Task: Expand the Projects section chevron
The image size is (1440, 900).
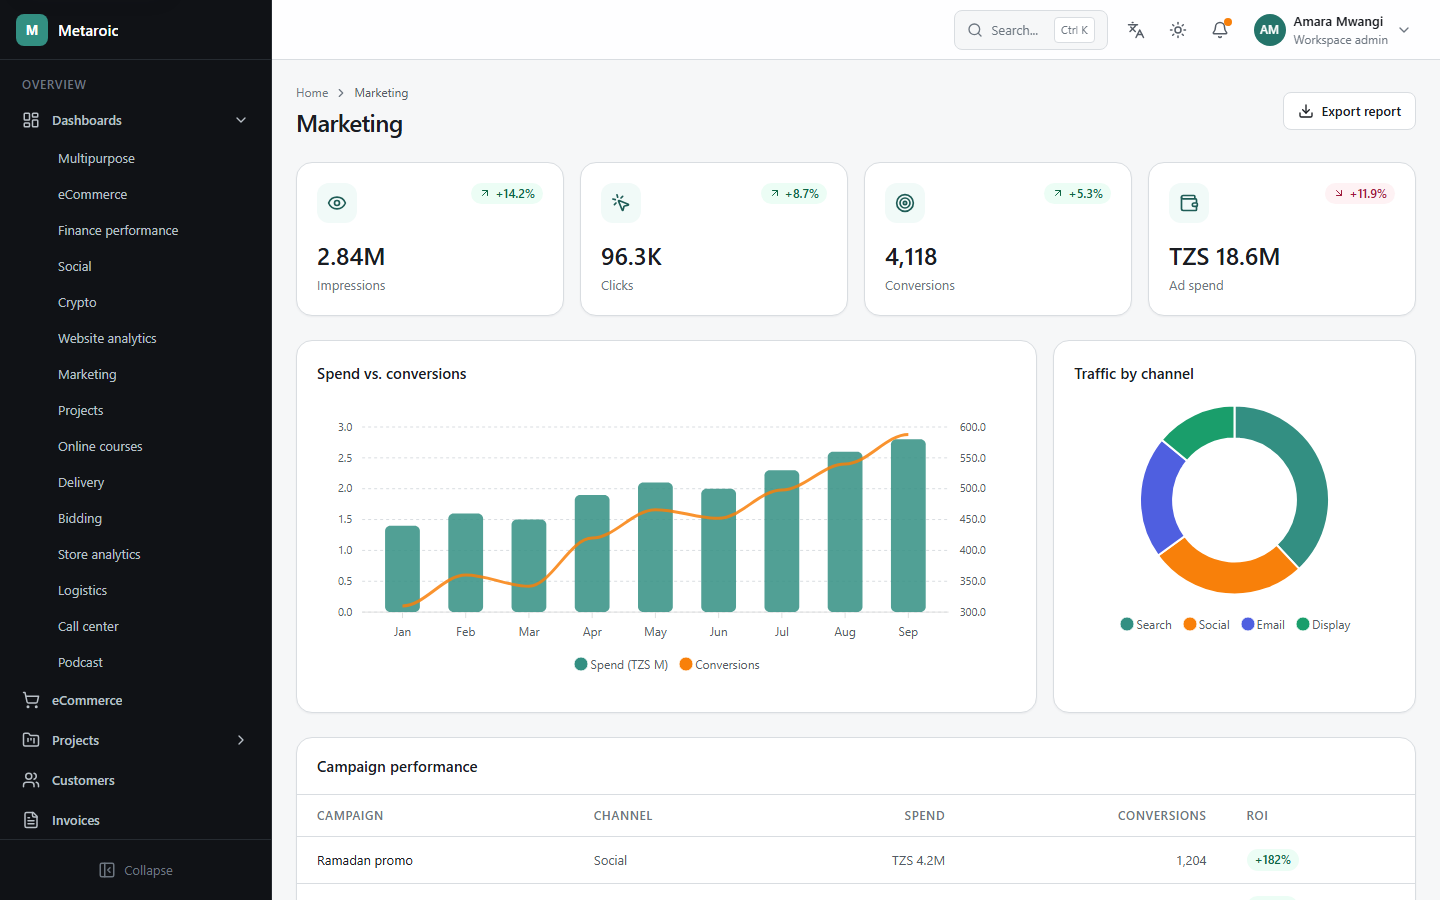Action: click(x=241, y=740)
